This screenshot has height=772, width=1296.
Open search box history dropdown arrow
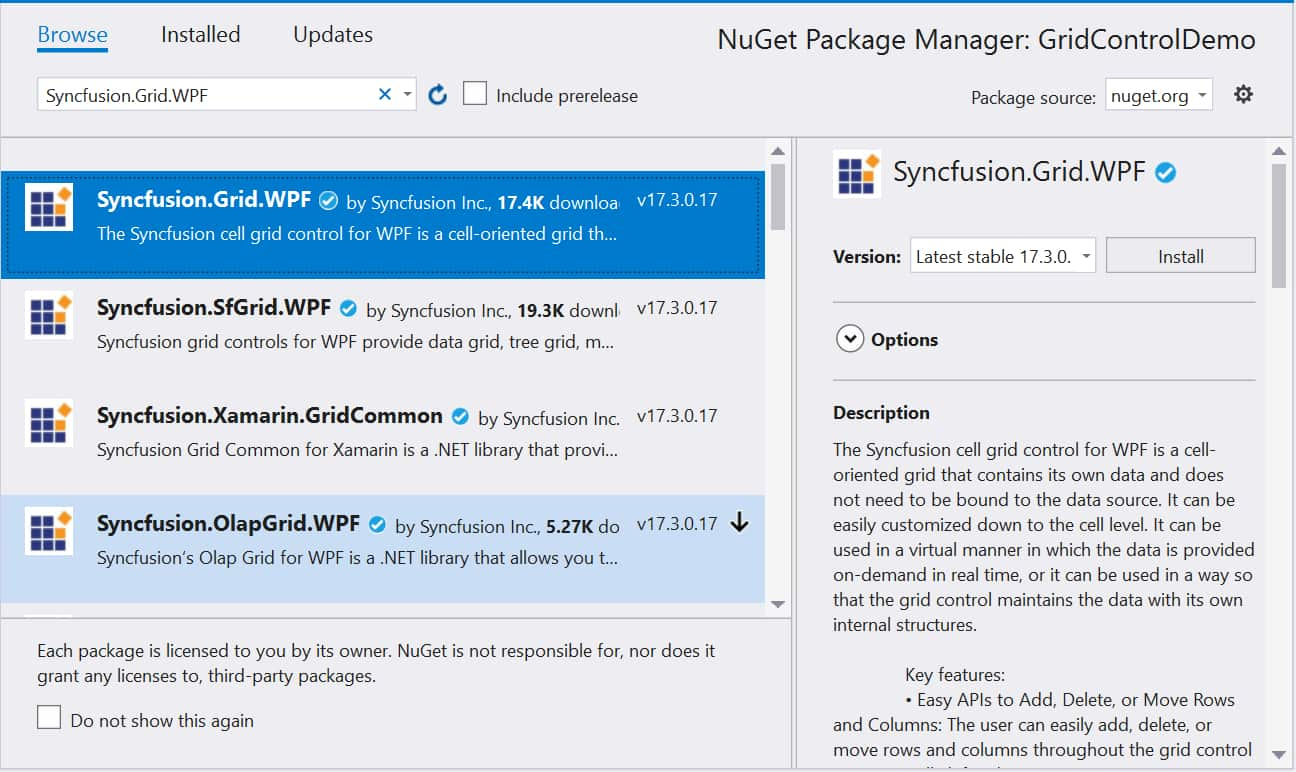(407, 95)
